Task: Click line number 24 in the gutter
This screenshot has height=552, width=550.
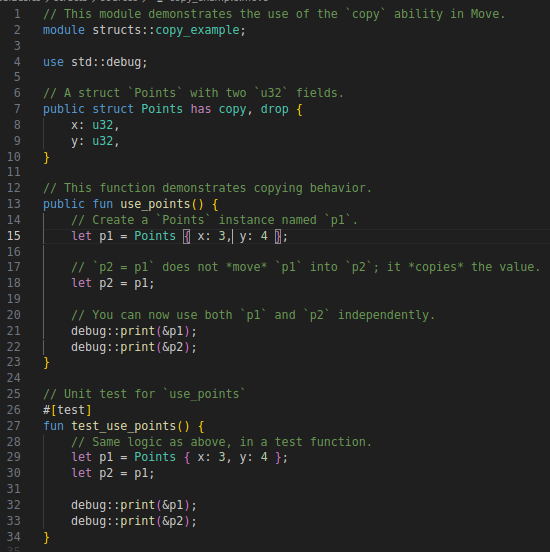Action: 14,378
